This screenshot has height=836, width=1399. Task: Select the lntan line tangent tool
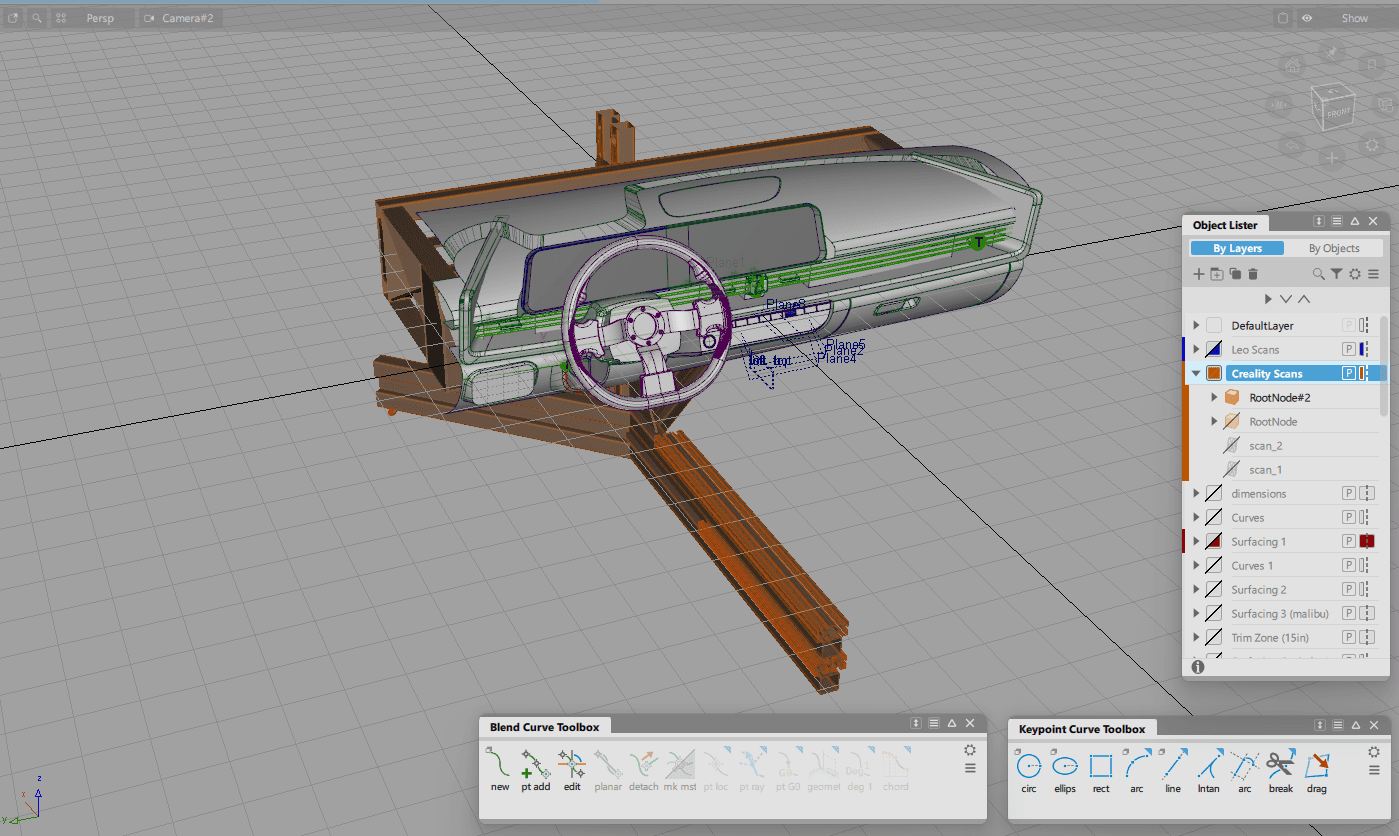click(1209, 769)
